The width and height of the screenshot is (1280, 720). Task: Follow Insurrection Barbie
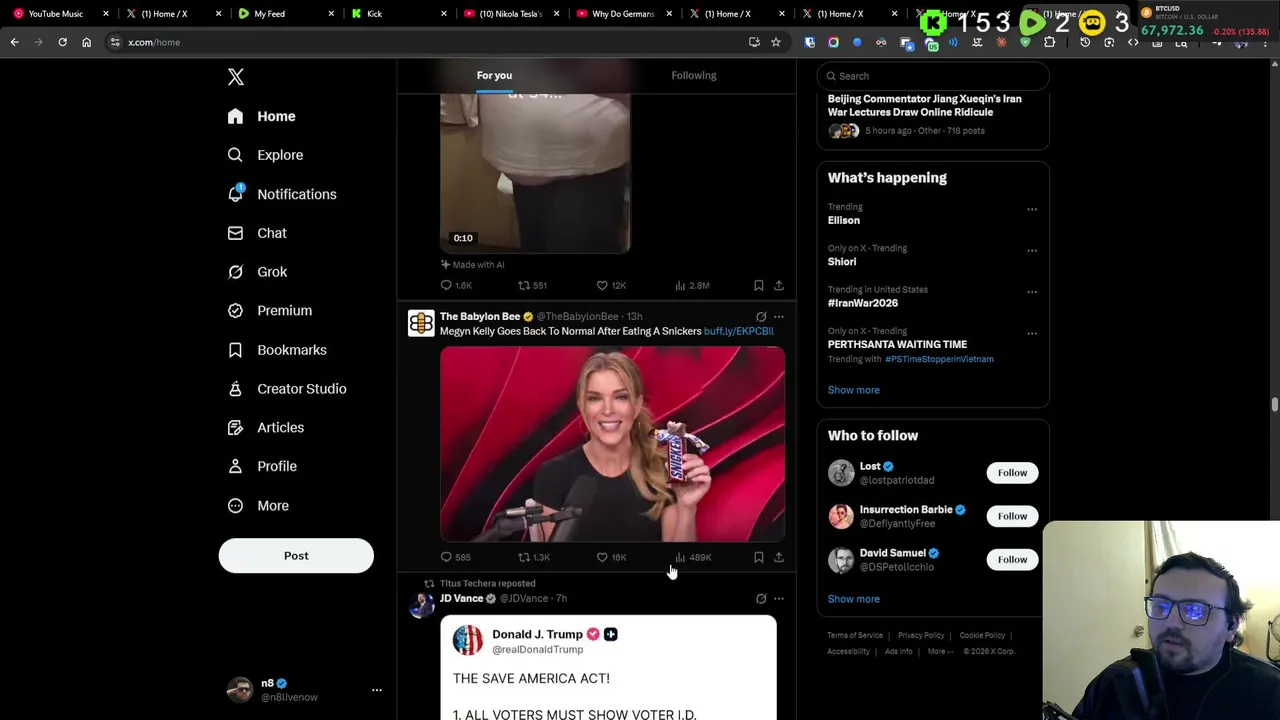point(1012,516)
